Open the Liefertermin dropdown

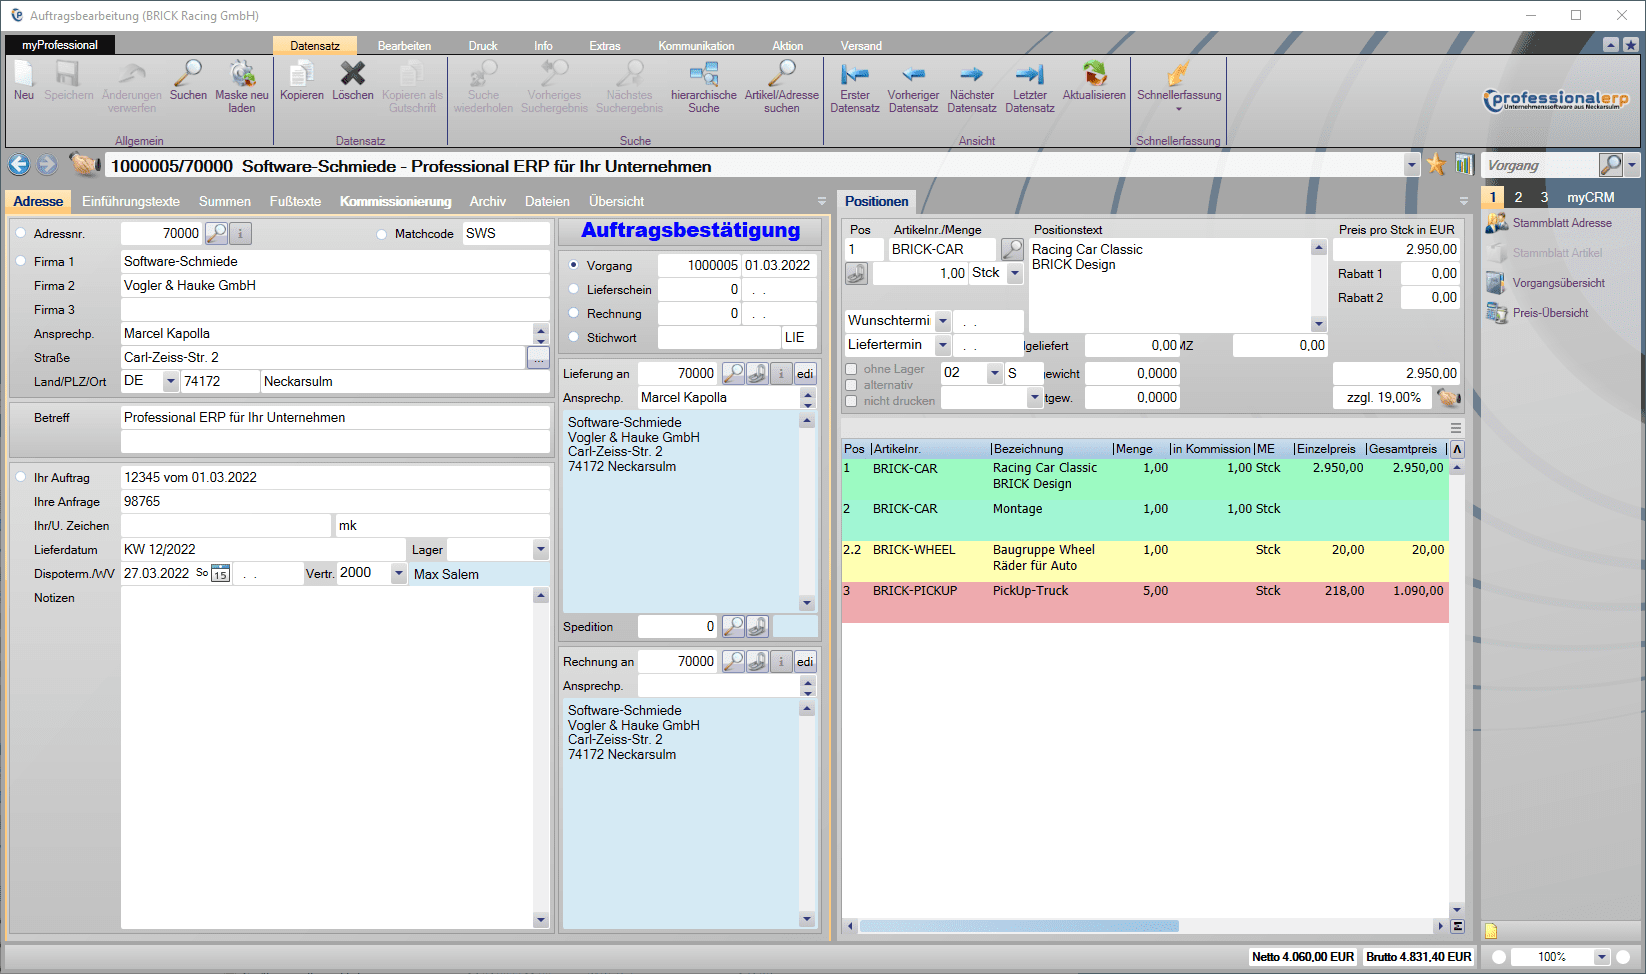tap(943, 345)
